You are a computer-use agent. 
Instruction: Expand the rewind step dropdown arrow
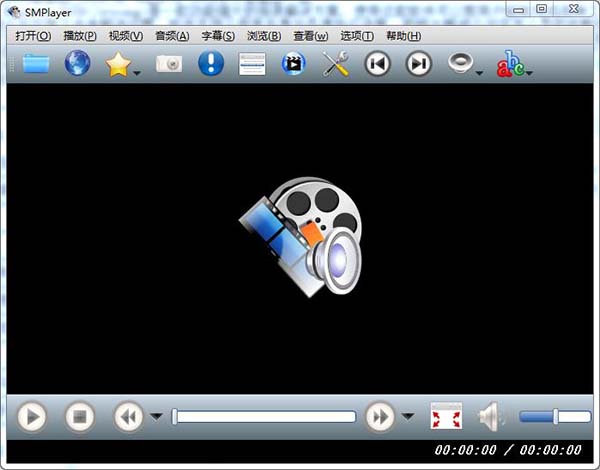(x=156, y=416)
